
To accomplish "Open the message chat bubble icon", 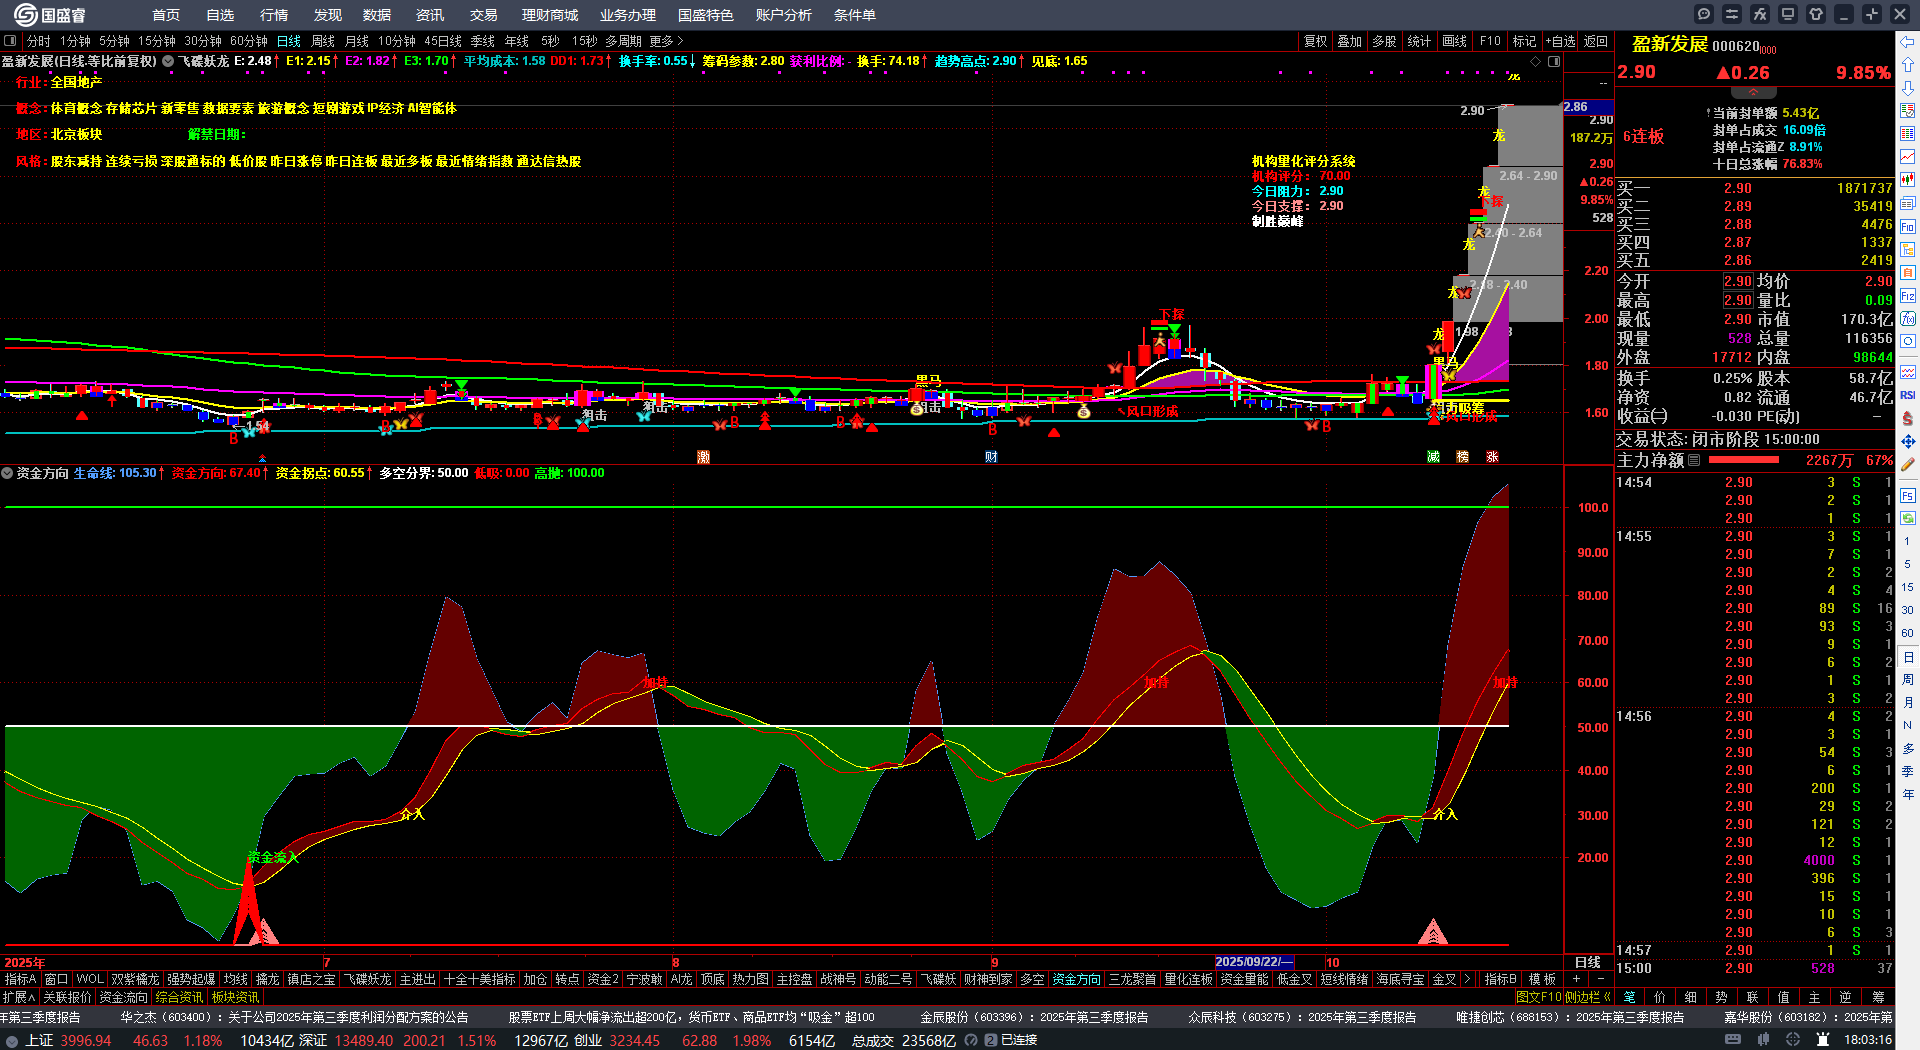I will pos(1704,14).
